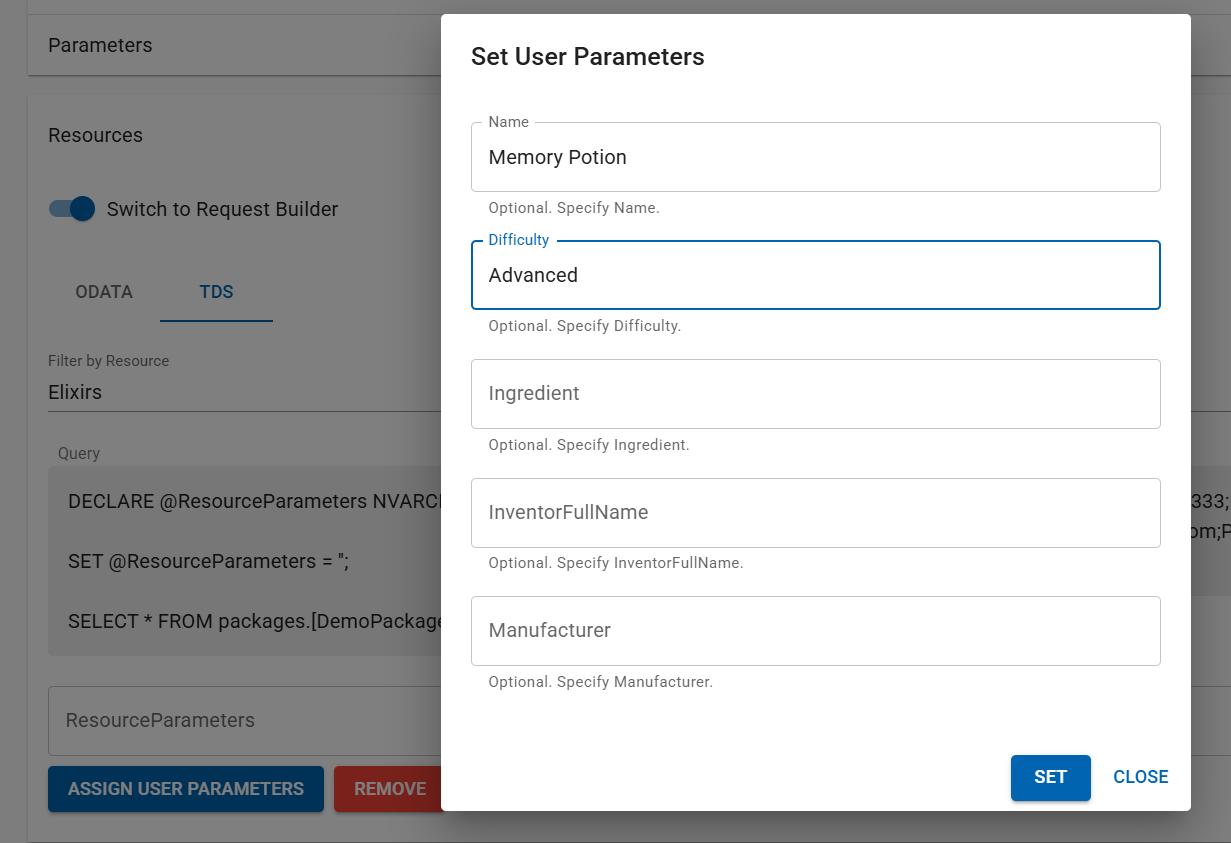Select the empty Ingredient input field
Screen dimensions: 1231x843
tap(815, 393)
